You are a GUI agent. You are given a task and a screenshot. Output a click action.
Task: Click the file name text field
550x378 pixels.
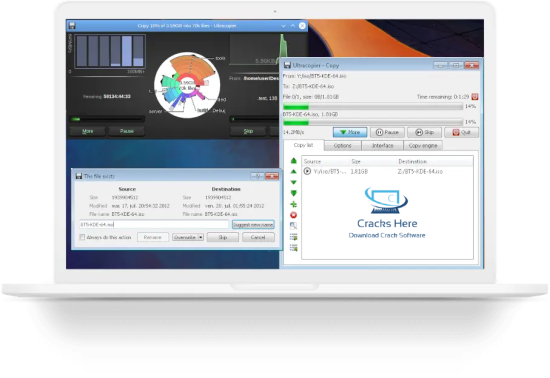click(x=154, y=224)
